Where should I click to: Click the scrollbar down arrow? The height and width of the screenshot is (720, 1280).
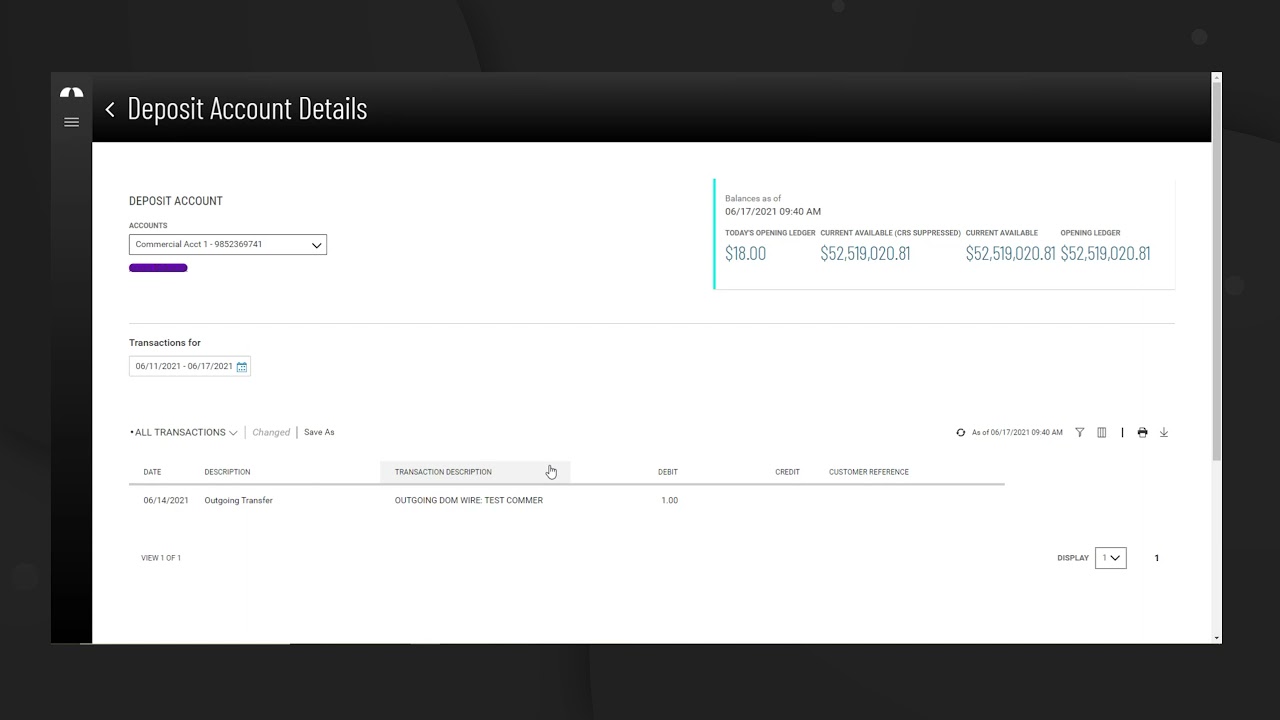coord(1216,638)
